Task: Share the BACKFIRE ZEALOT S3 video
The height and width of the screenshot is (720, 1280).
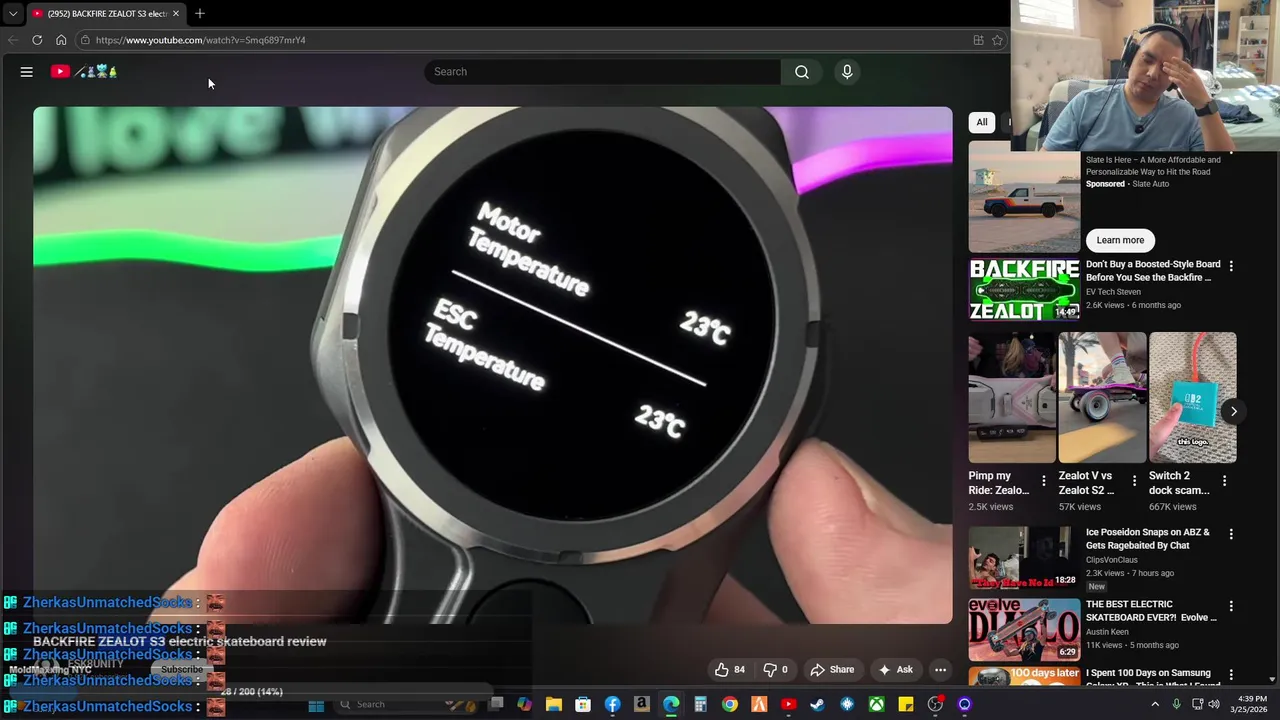Action: pos(832,670)
